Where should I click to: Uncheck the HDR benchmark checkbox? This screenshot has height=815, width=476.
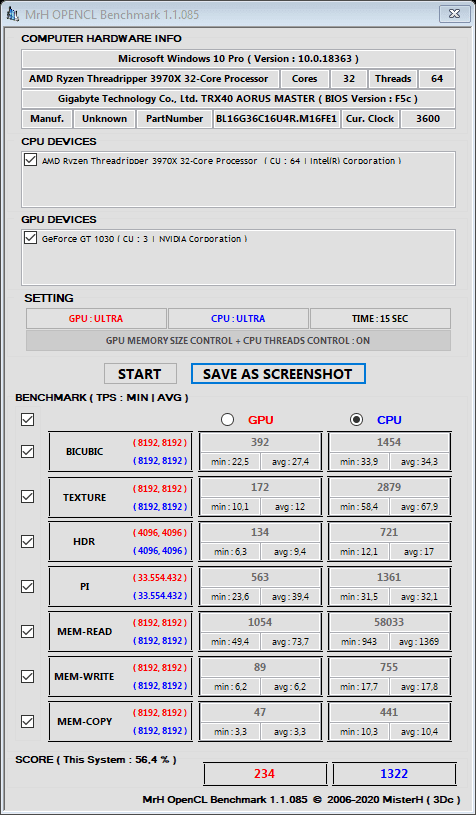click(x=28, y=541)
